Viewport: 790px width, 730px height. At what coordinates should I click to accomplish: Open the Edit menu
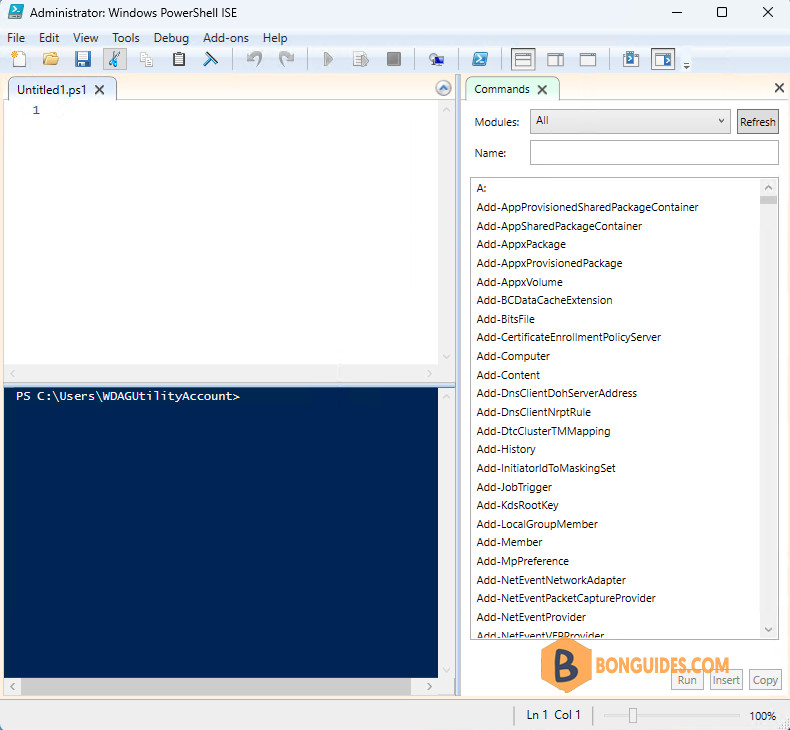[49, 38]
